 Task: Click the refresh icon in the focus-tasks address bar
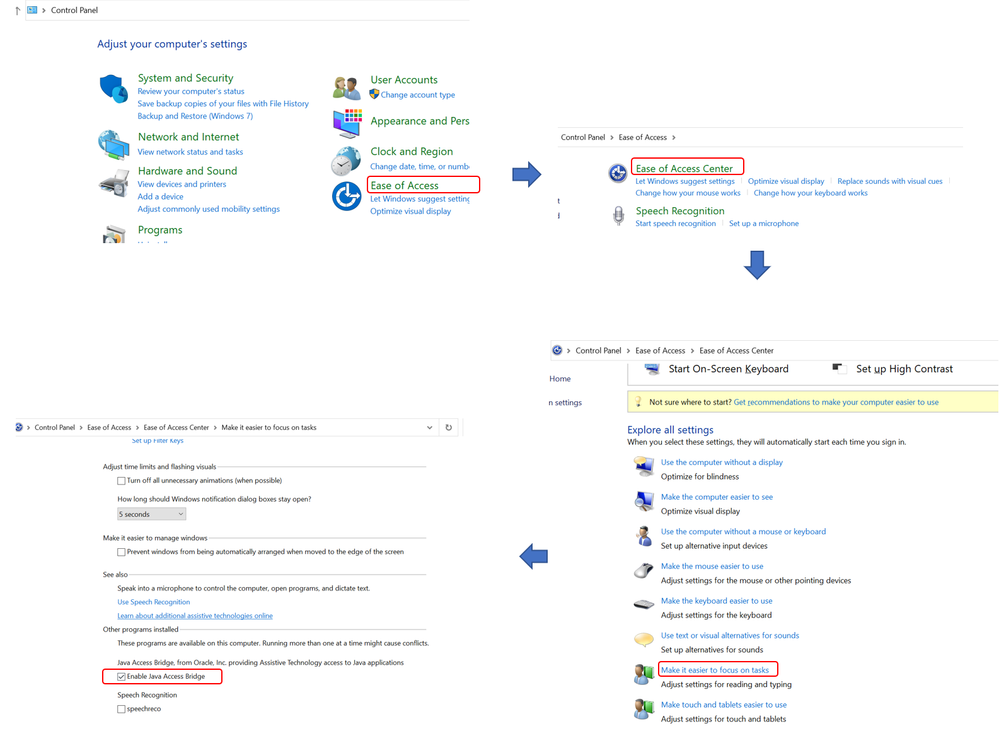coord(449,427)
